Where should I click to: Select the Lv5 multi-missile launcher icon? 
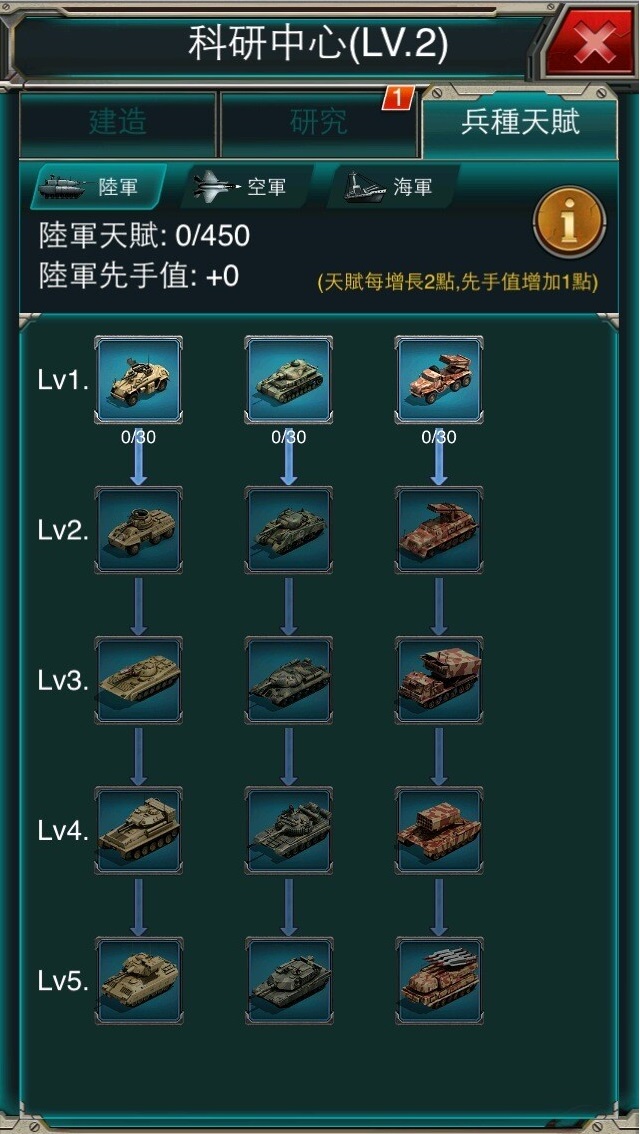(439, 981)
